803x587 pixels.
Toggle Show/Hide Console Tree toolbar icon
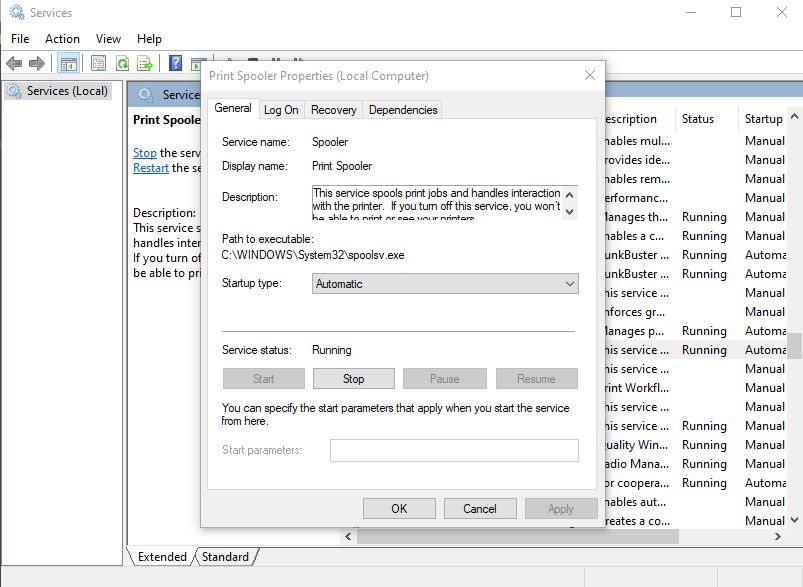tap(68, 64)
